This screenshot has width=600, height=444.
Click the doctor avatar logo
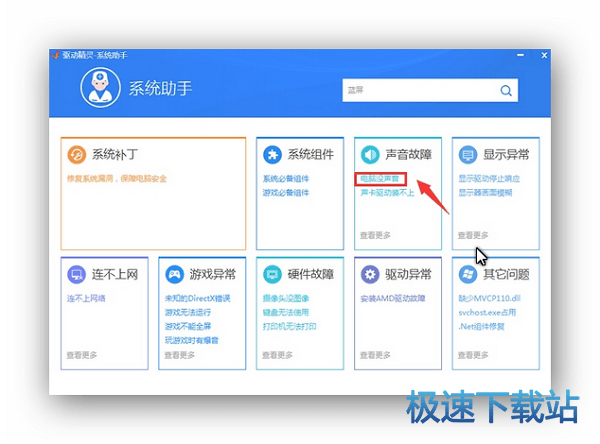100,87
